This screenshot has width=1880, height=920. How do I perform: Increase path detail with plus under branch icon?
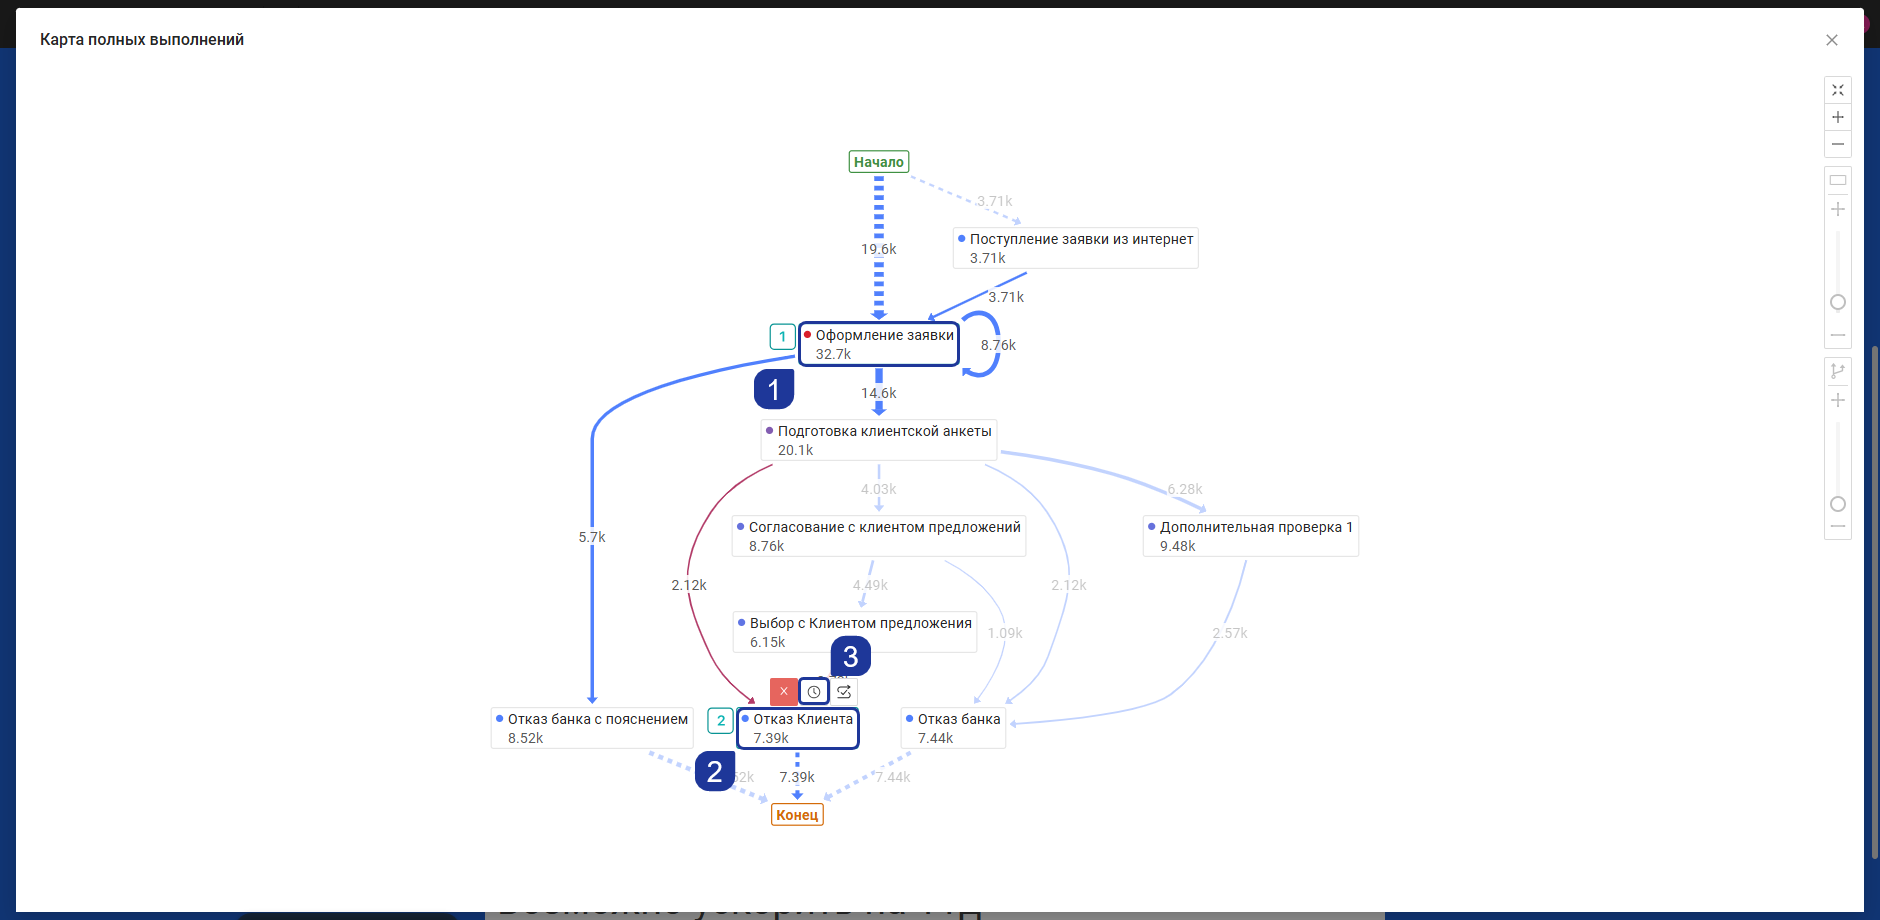point(1838,400)
